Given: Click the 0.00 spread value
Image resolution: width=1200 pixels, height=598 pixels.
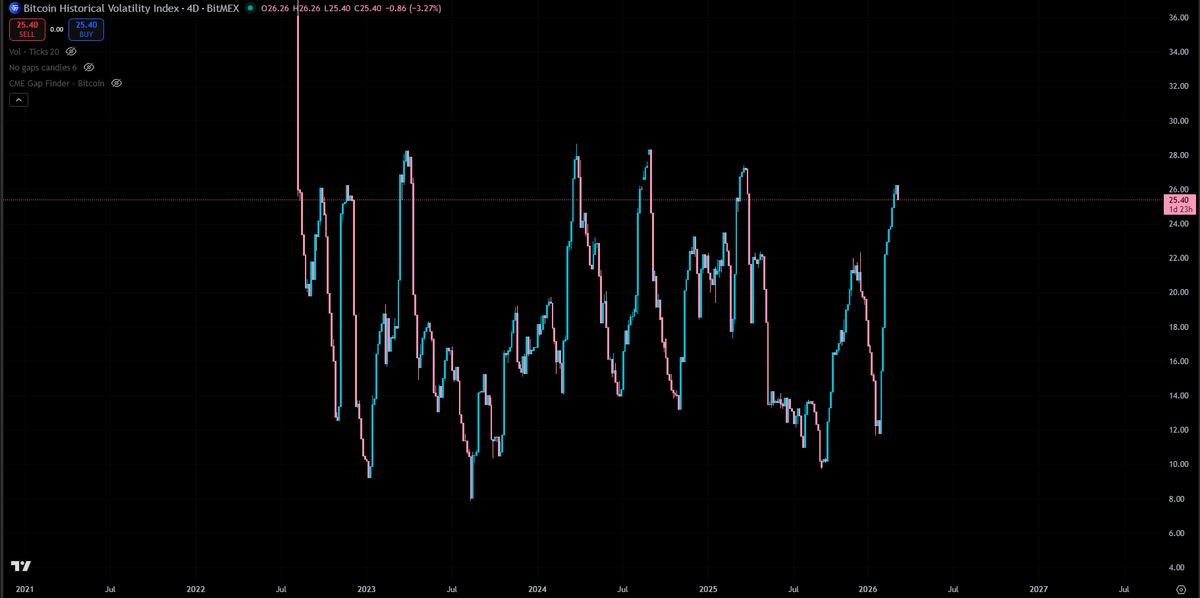Looking at the screenshot, I should click(57, 29).
